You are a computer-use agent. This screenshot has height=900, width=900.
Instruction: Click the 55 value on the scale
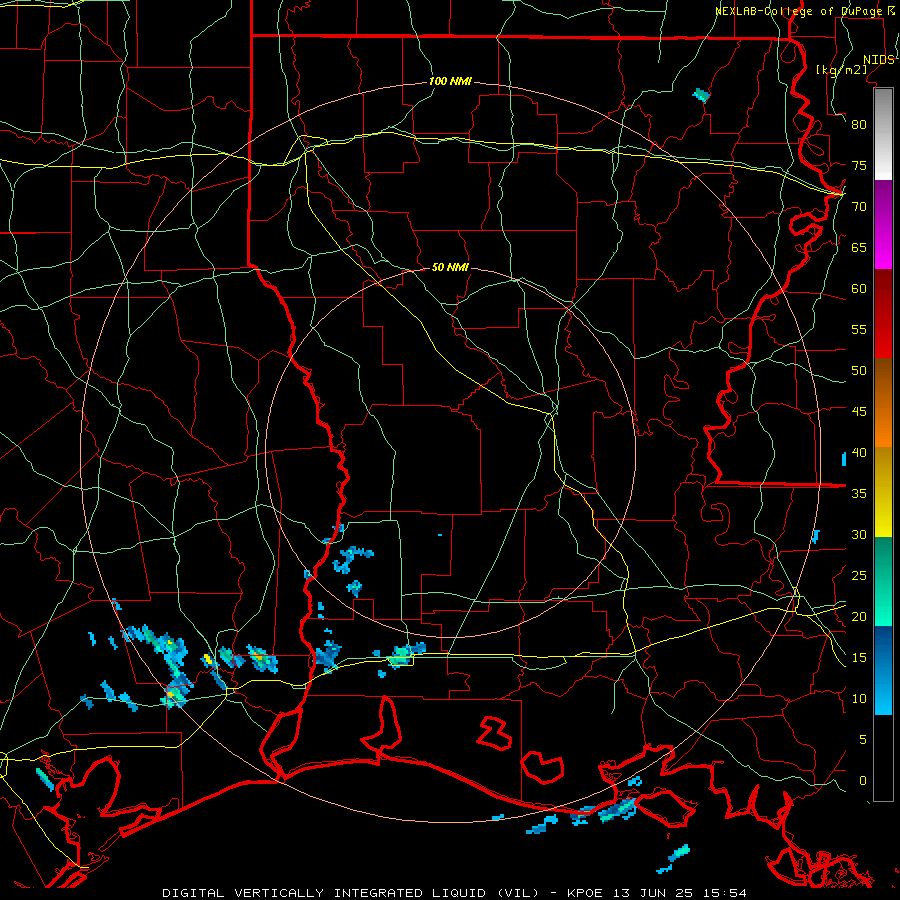click(859, 329)
